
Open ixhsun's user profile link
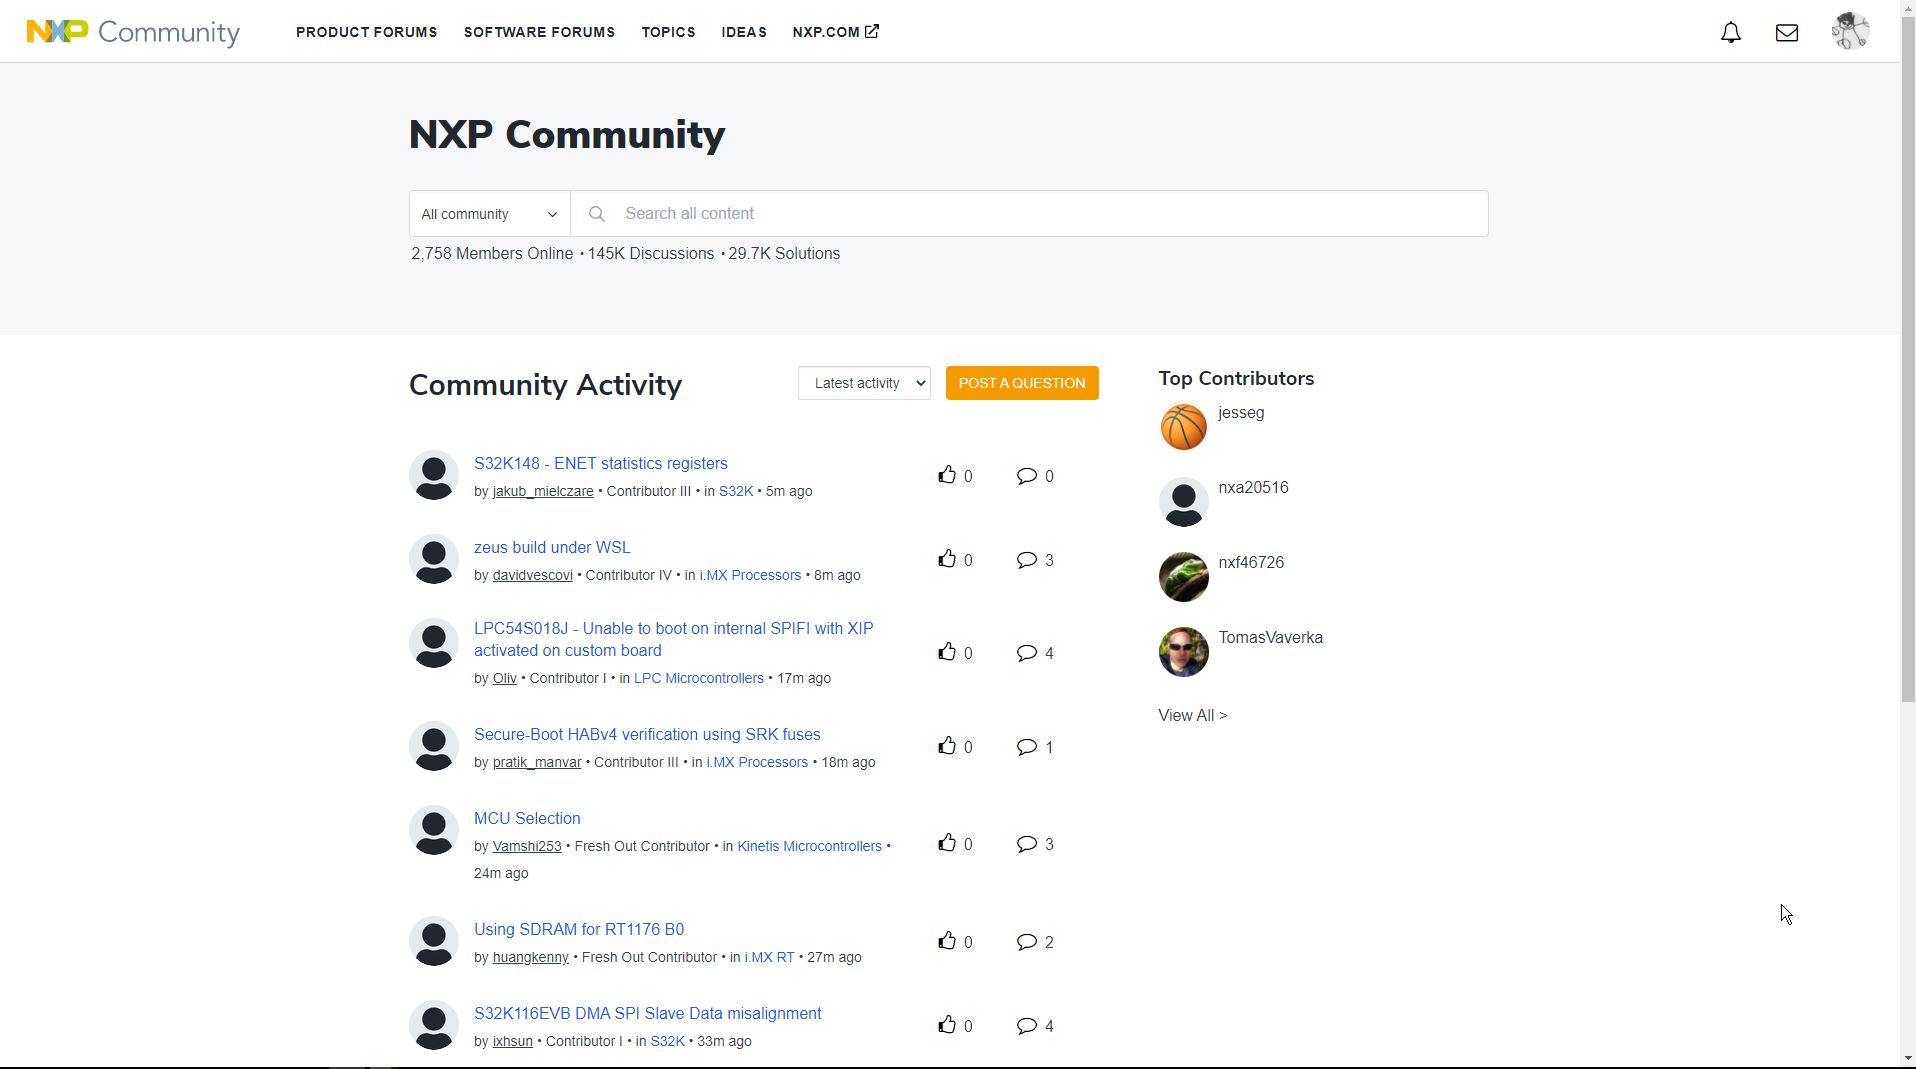(512, 1041)
